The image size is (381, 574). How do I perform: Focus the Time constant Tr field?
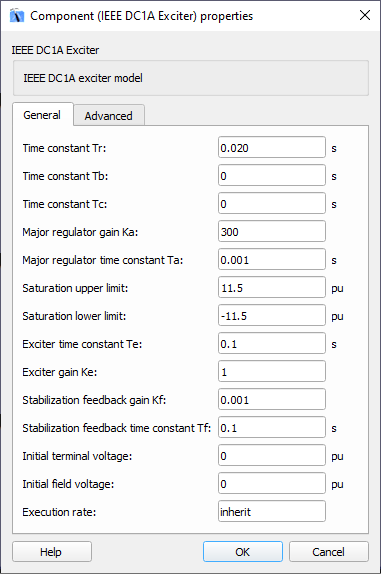click(x=272, y=148)
